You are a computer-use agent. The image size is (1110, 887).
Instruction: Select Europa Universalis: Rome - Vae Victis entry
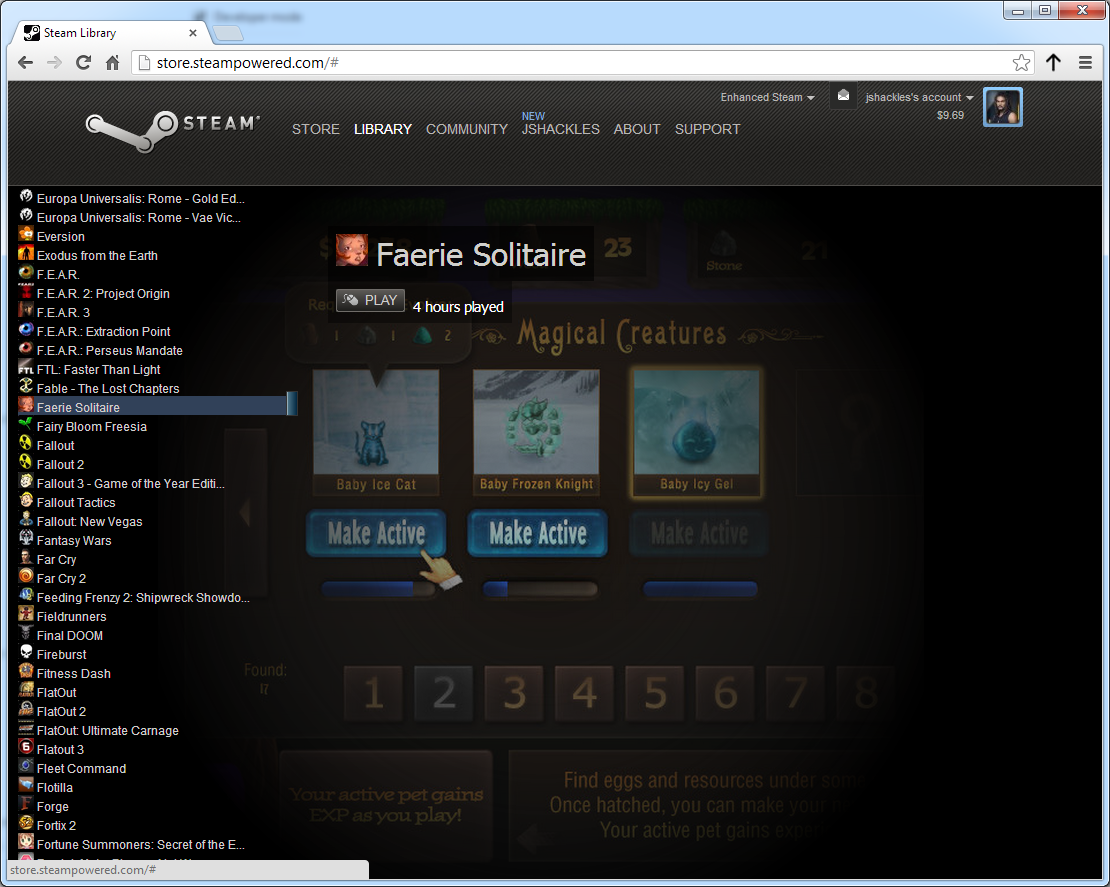pyautogui.click(x=139, y=218)
